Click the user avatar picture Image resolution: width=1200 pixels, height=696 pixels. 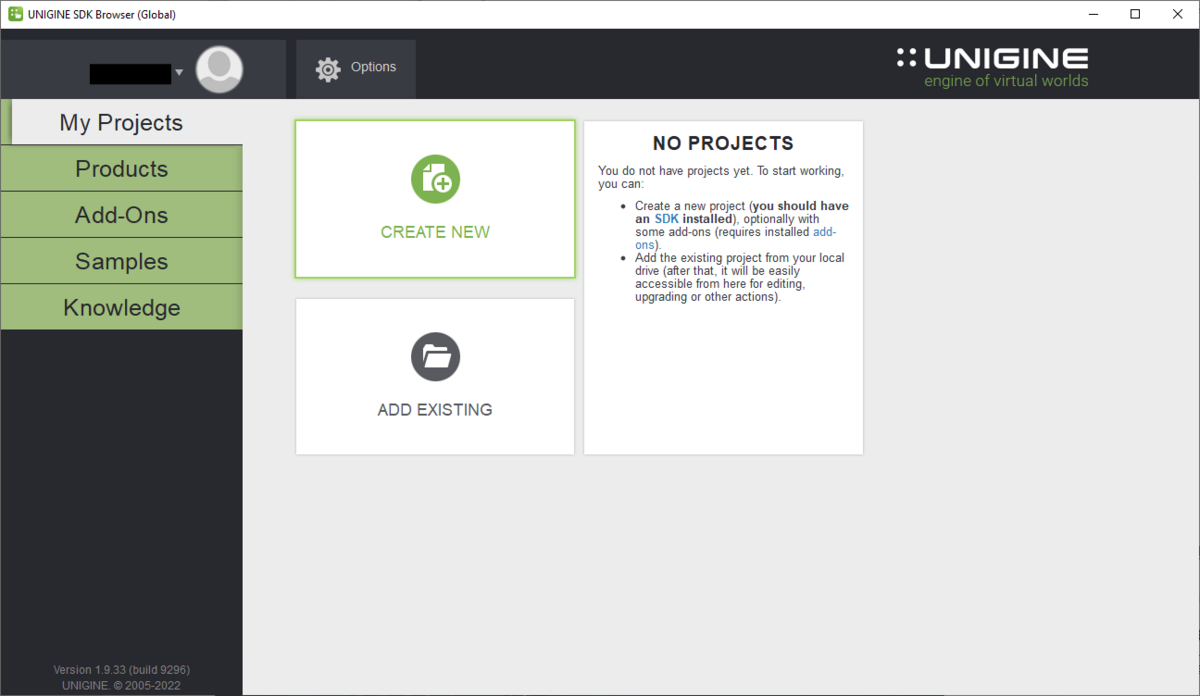tap(219, 70)
